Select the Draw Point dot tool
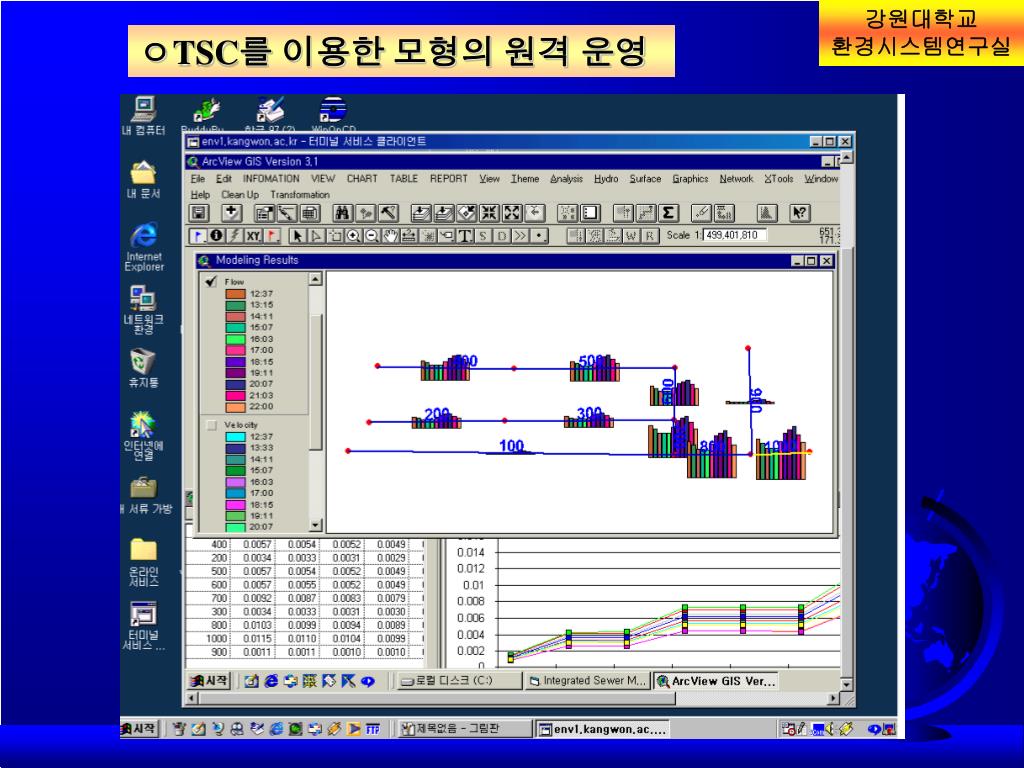The image size is (1024, 768). (x=539, y=236)
